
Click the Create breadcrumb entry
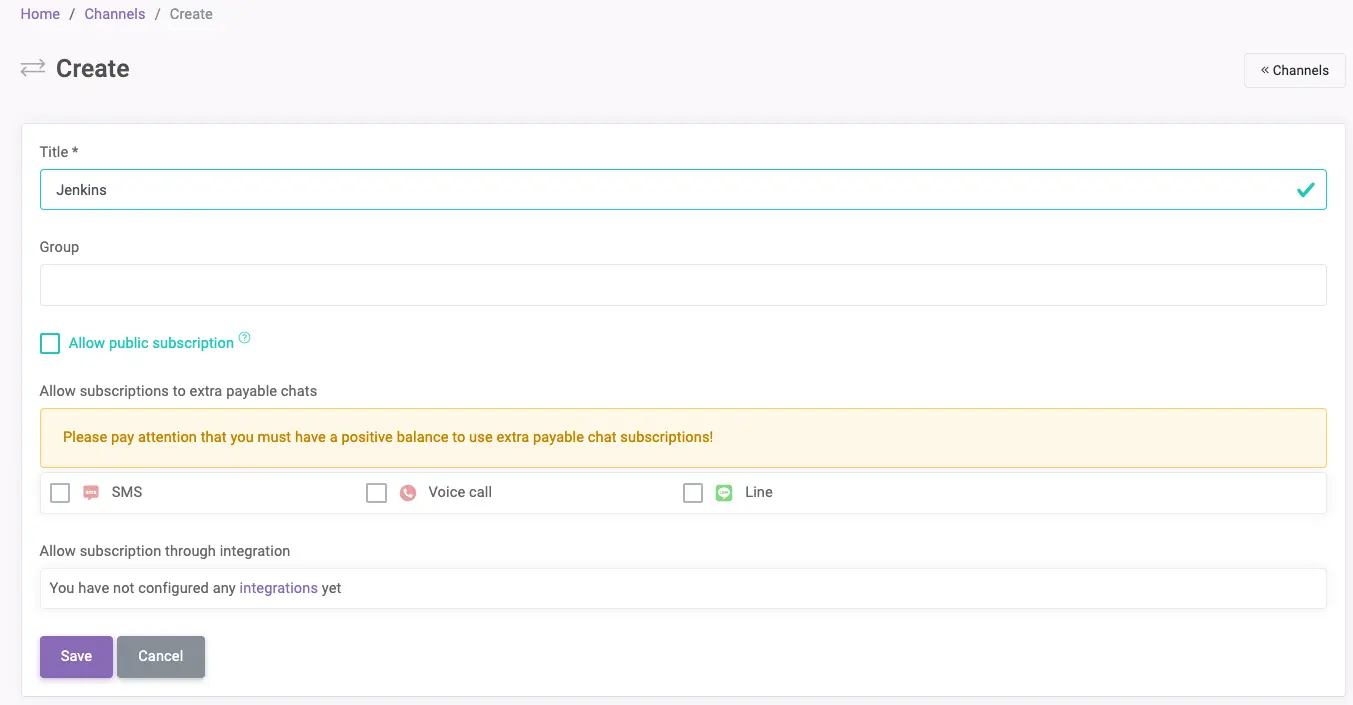click(x=190, y=13)
